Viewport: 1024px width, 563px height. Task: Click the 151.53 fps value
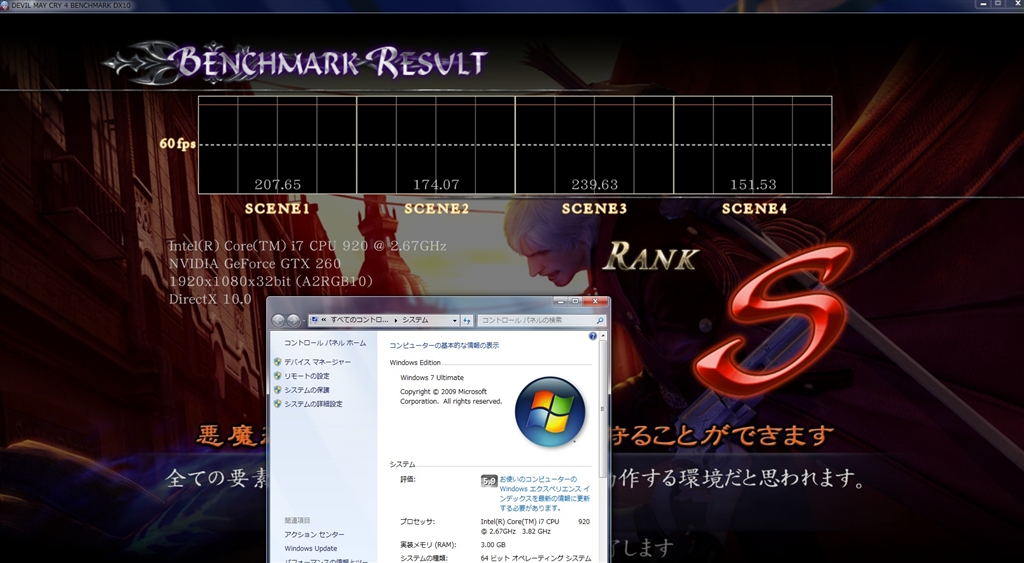[x=754, y=185]
